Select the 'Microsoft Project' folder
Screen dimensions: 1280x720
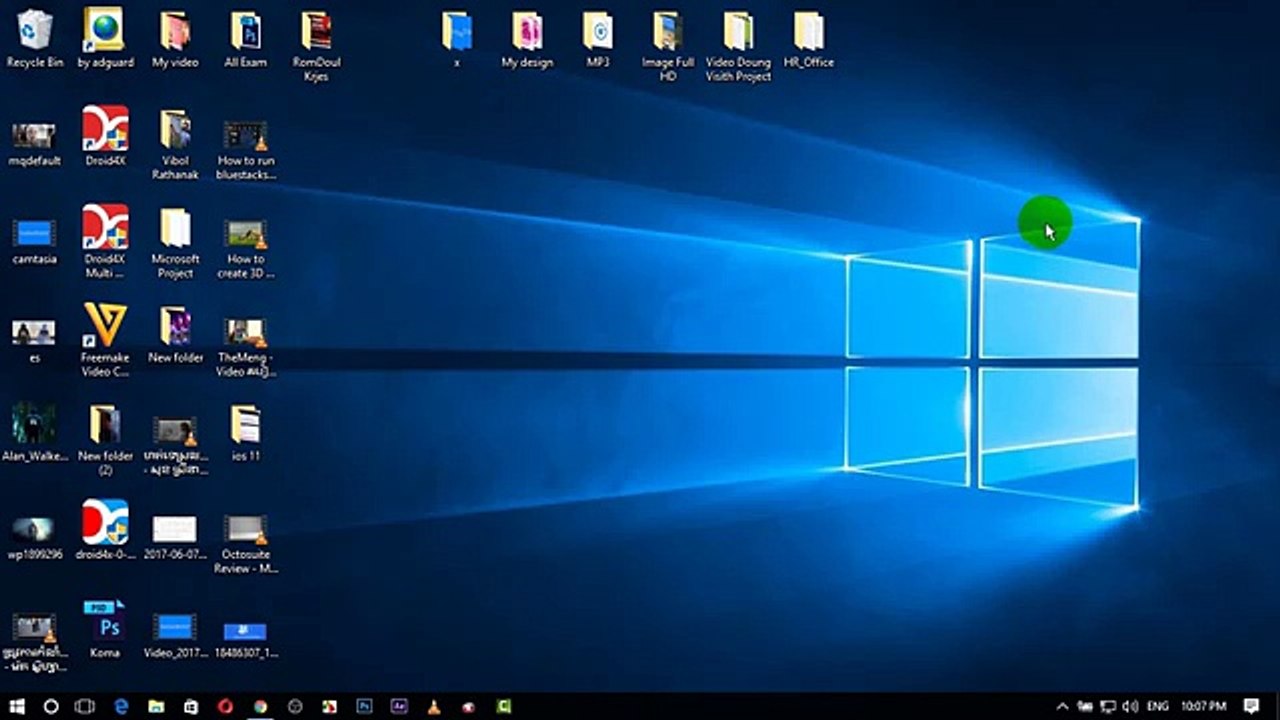tap(175, 243)
